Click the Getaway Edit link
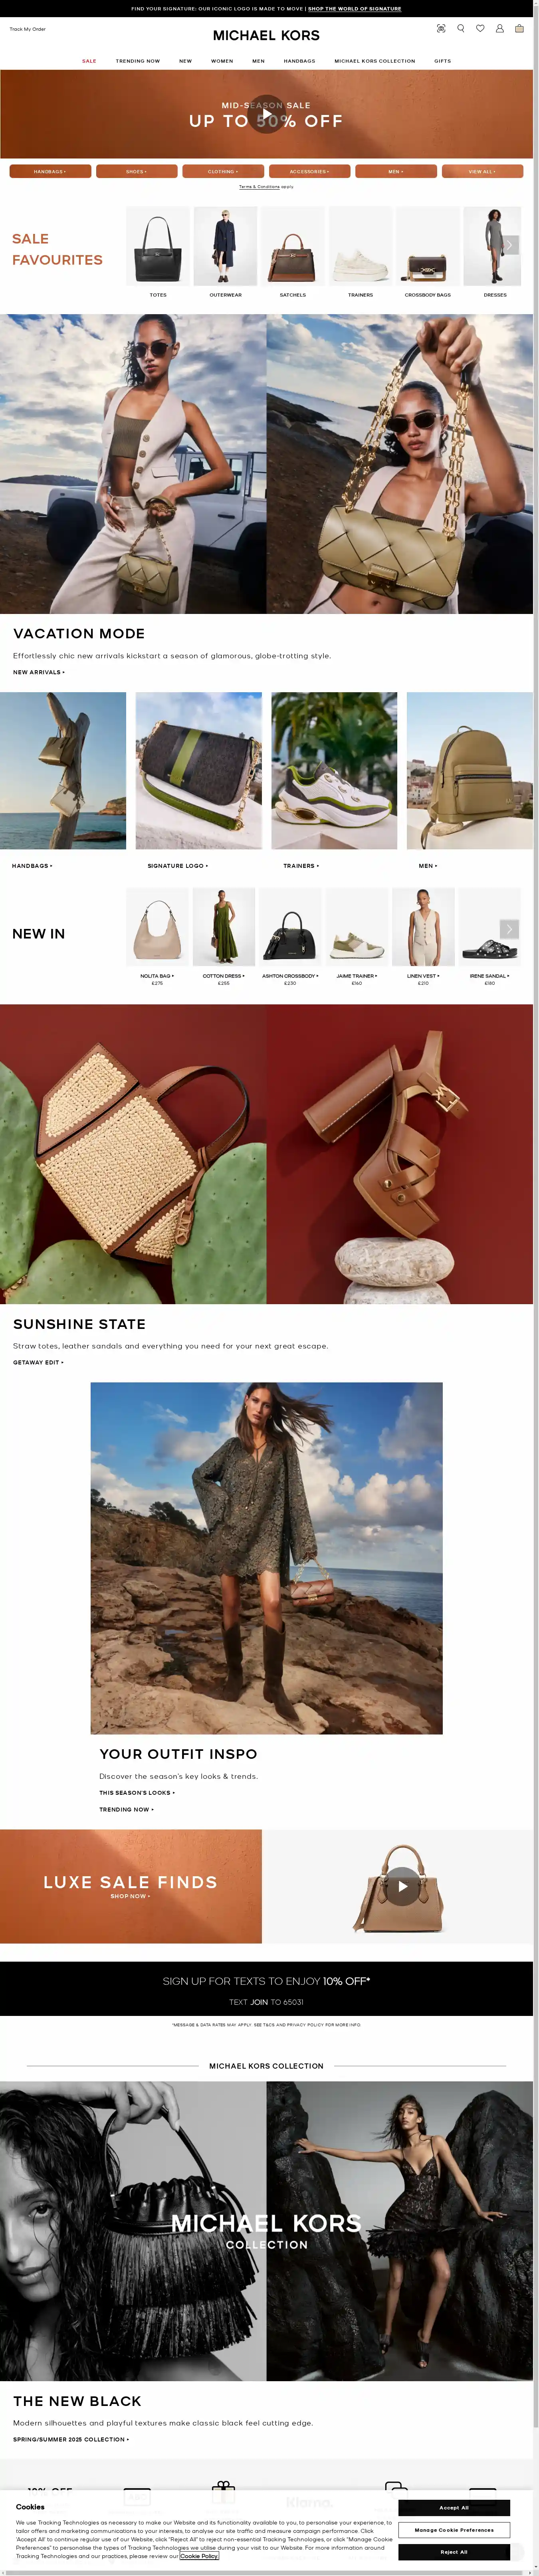This screenshot has width=539, height=2576. [38, 1362]
